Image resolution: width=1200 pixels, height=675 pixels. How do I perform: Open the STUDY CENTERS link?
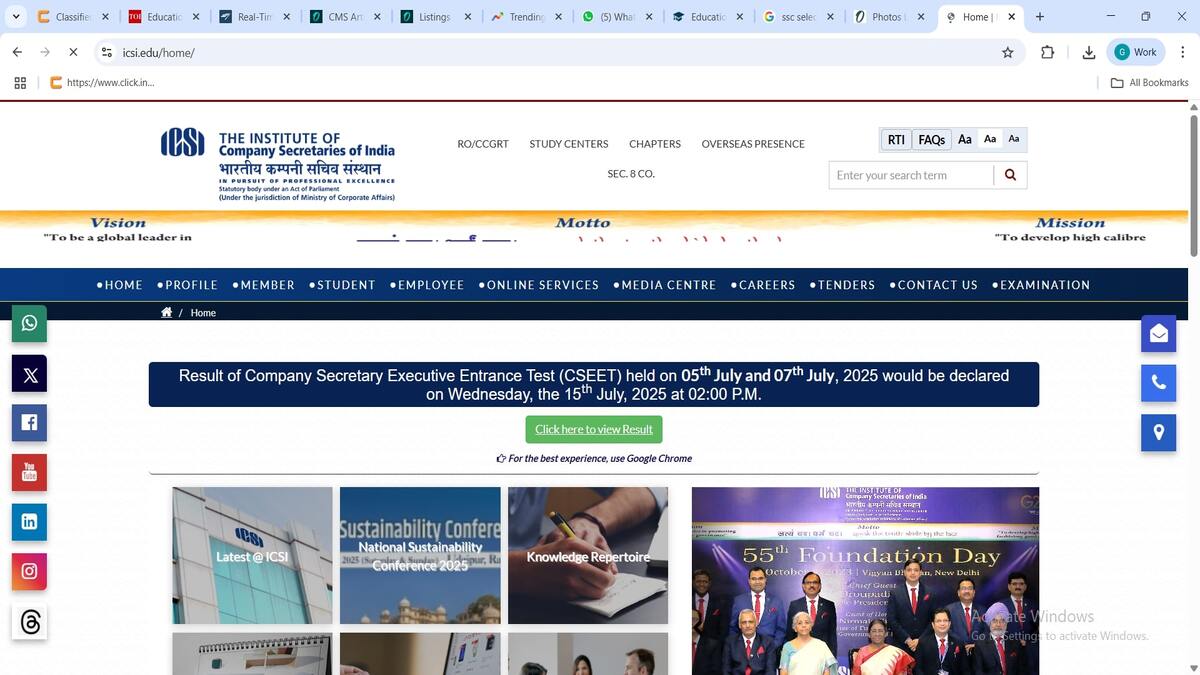tap(568, 144)
